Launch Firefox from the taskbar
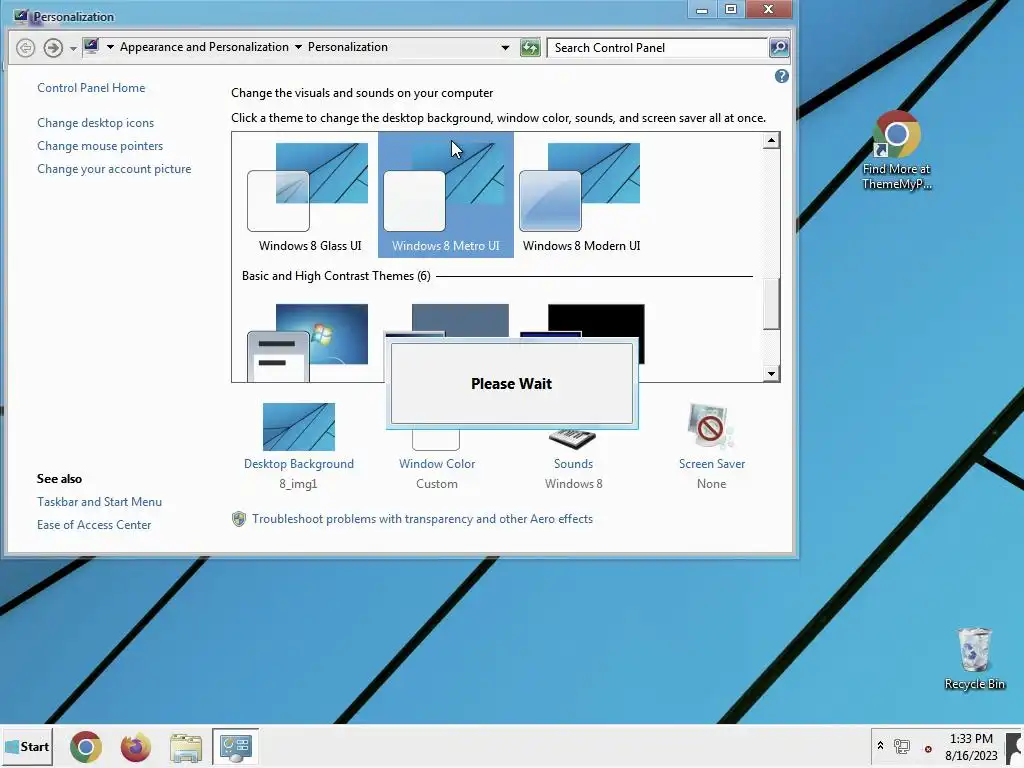The height and width of the screenshot is (768, 1024). click(136, 746)
